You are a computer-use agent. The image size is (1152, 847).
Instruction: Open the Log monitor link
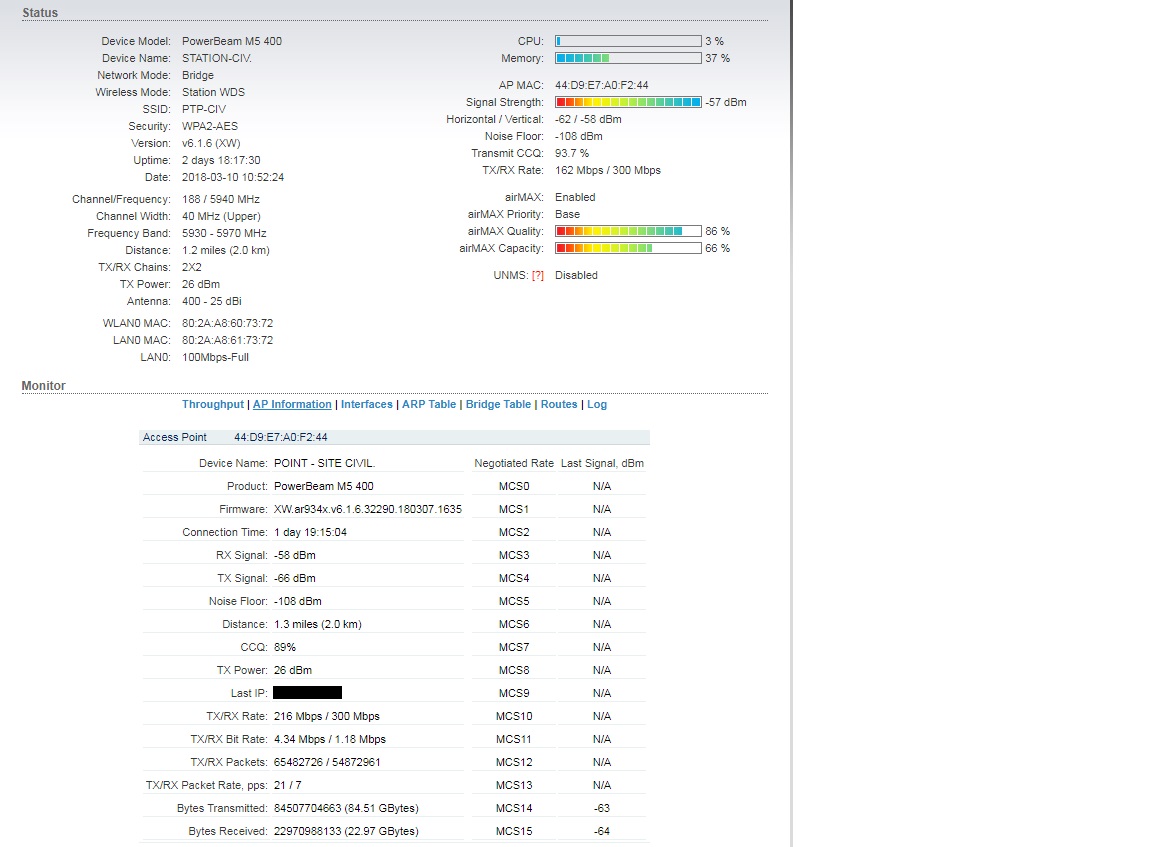coord(597,404)
